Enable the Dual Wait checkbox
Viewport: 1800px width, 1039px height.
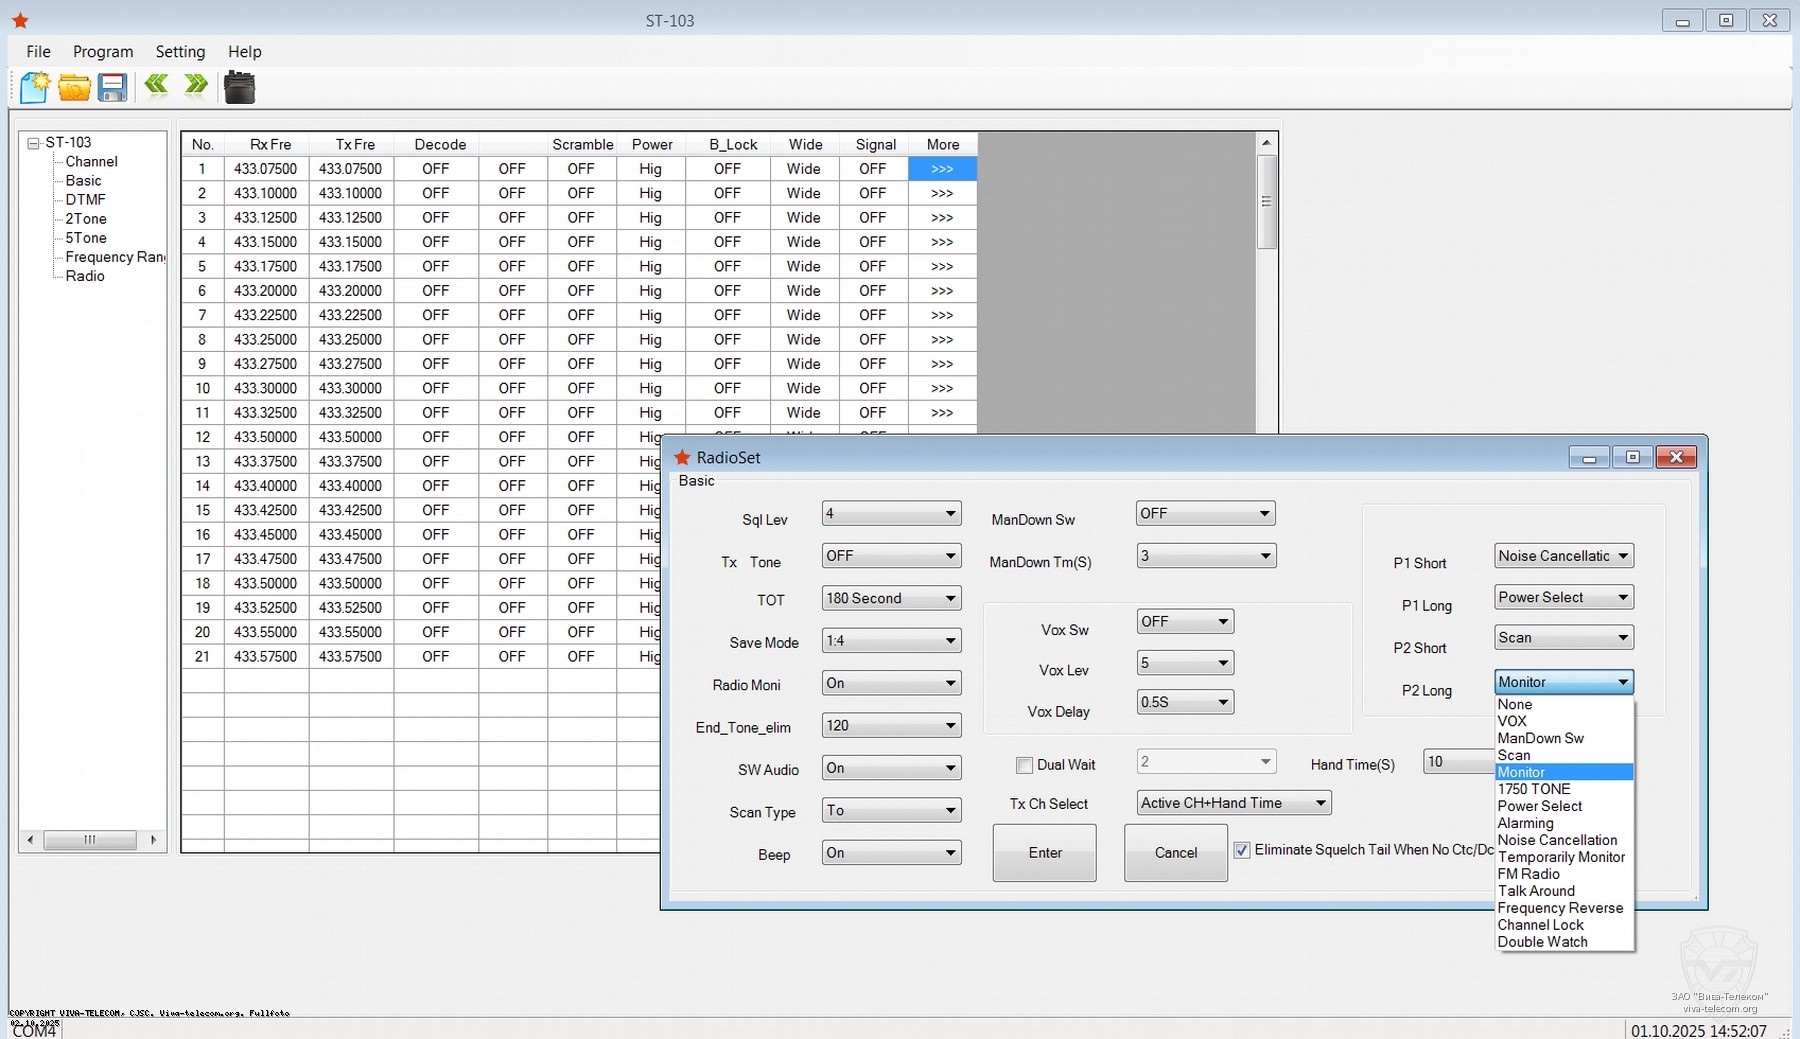point(1024,765)
